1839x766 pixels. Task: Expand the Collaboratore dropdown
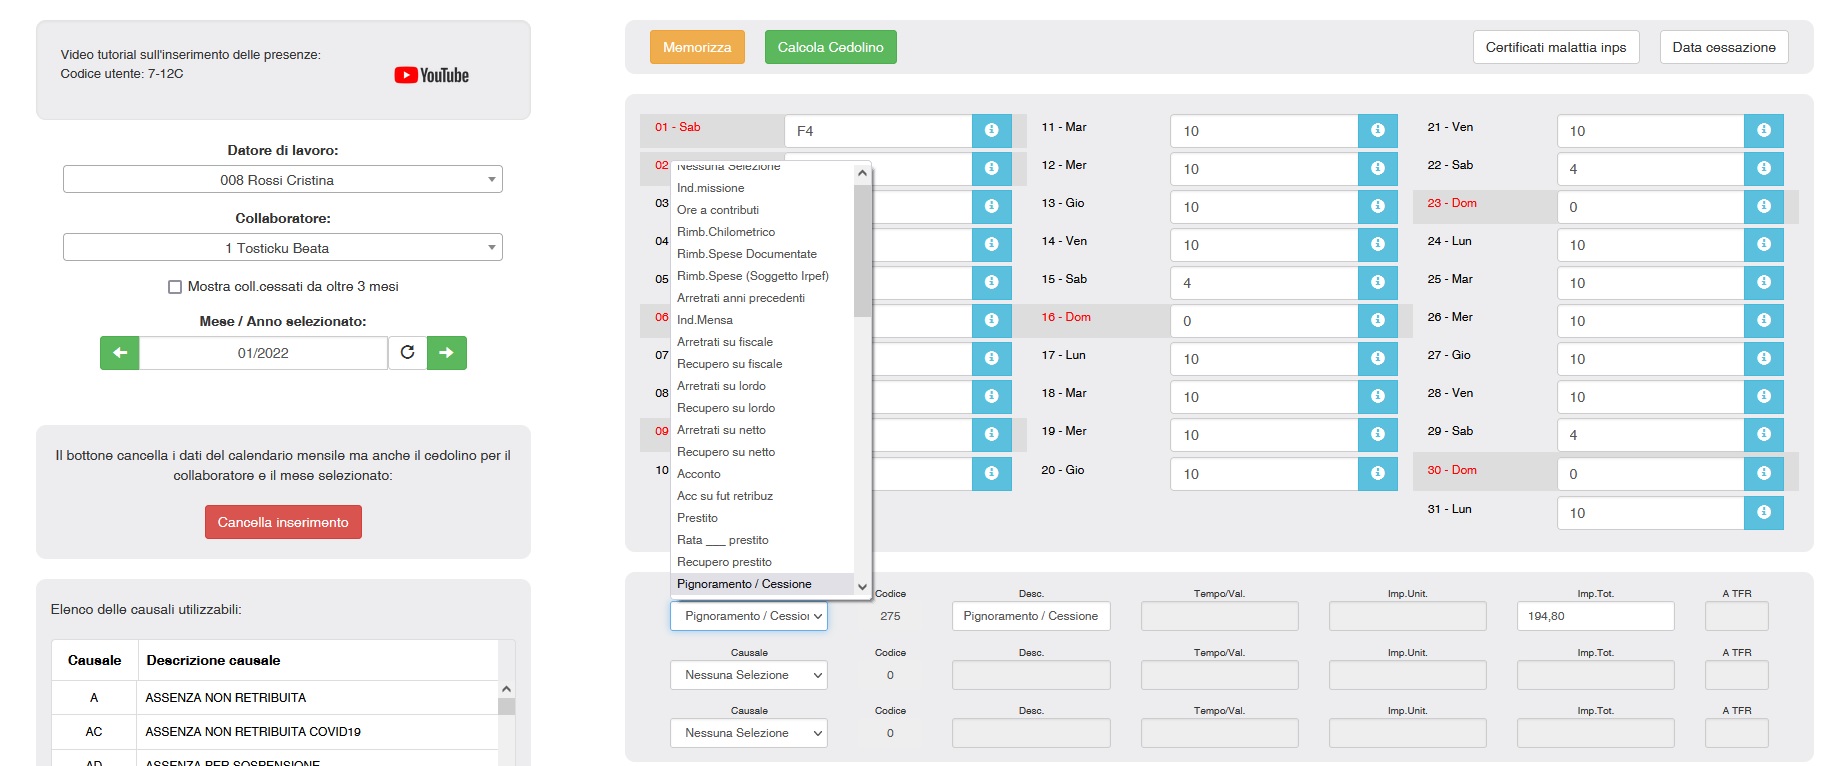point(282,248)
